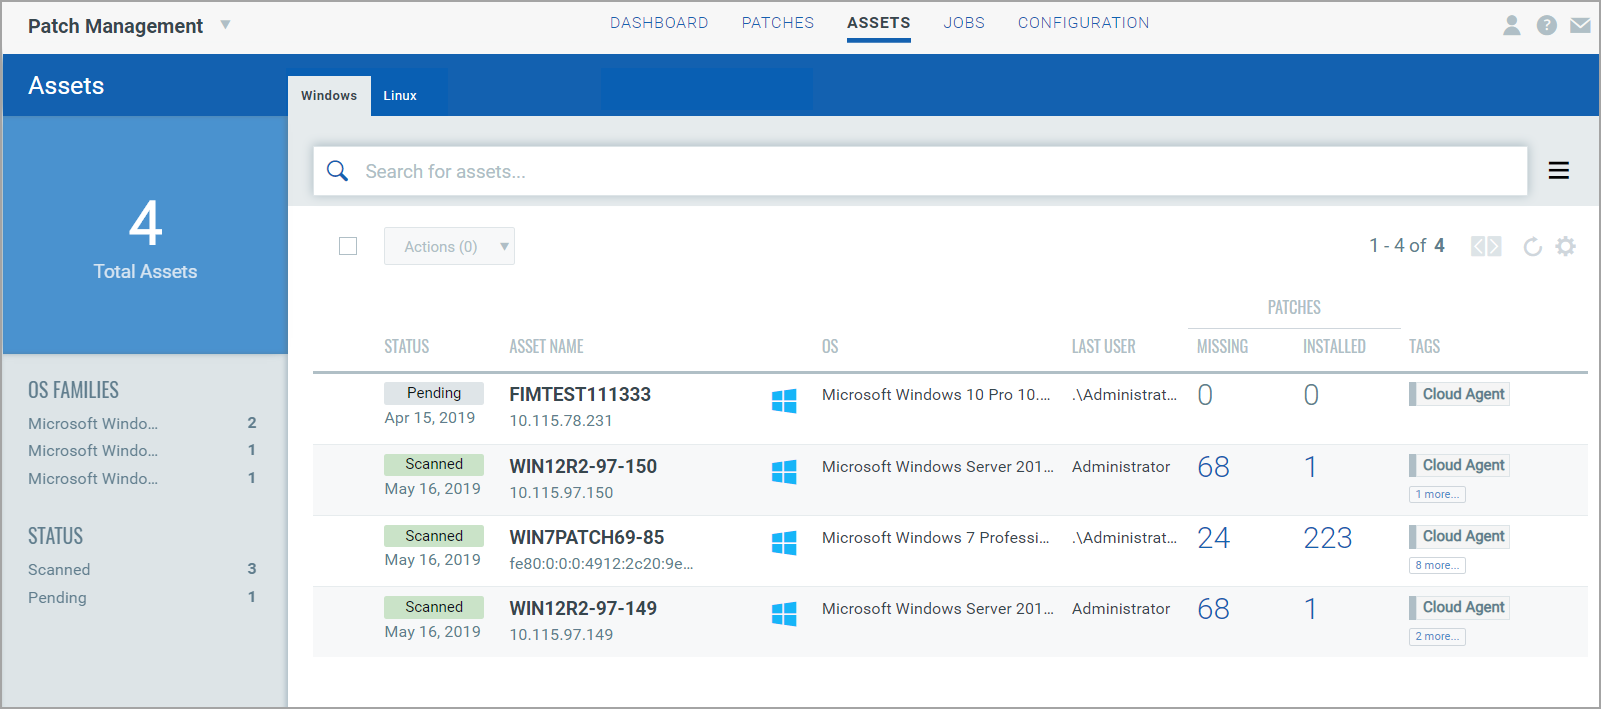Click Windows logo for WIN12R2-97-150
Screen dimensions: 1601x709
(784, 472)
